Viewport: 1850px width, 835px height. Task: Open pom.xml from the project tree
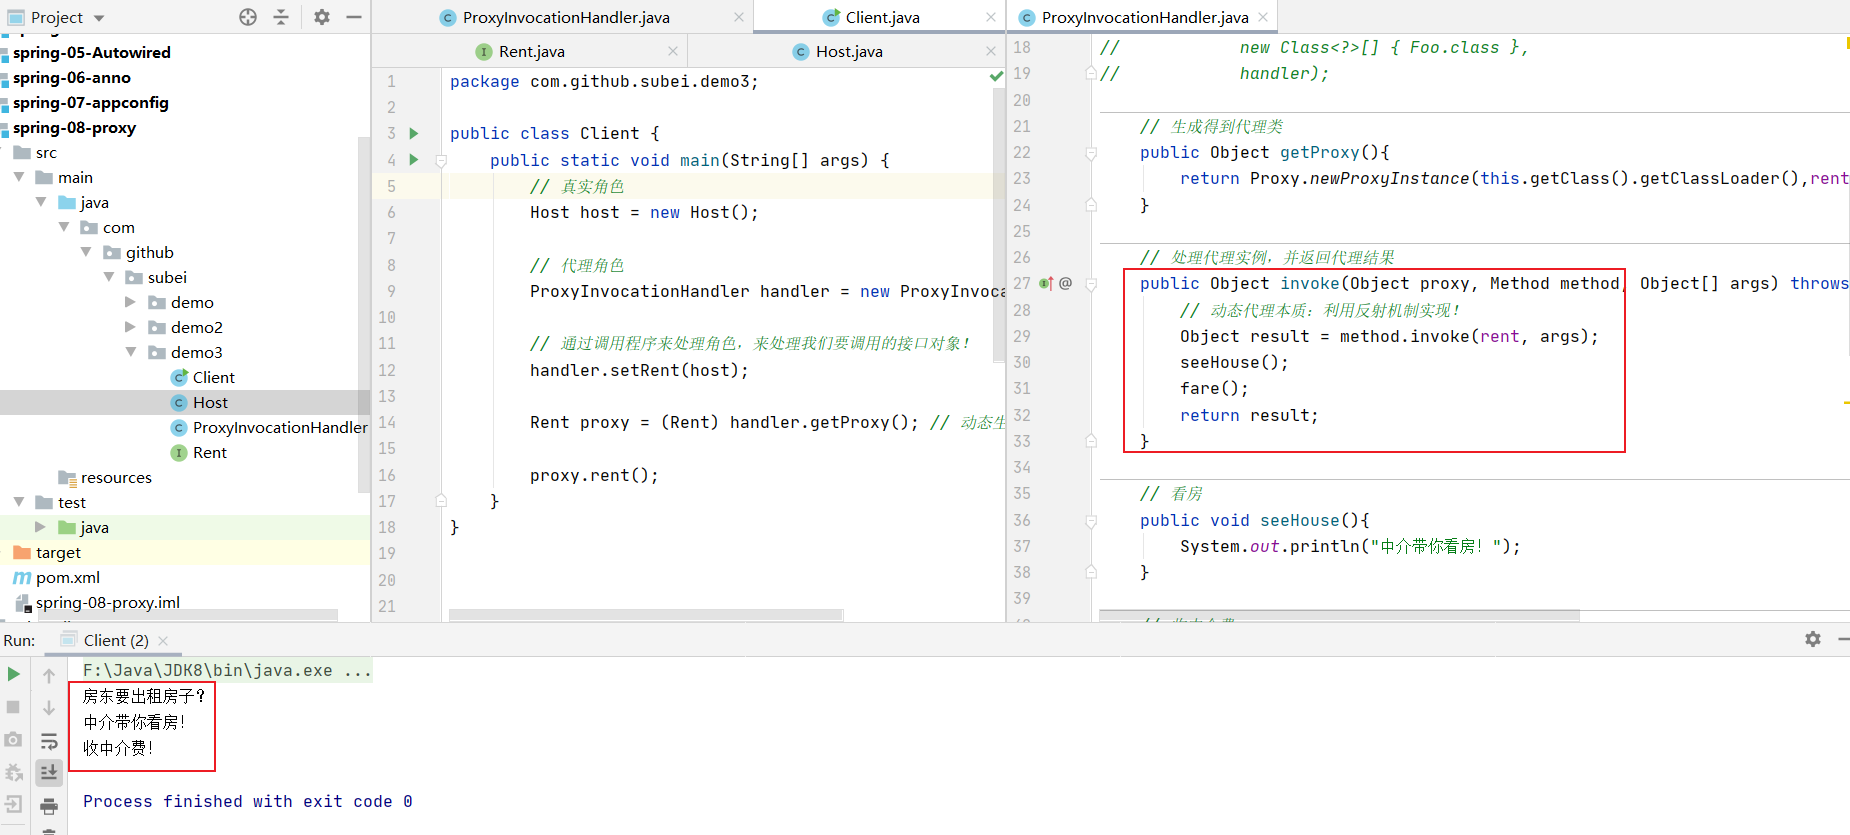click(67, 577)
